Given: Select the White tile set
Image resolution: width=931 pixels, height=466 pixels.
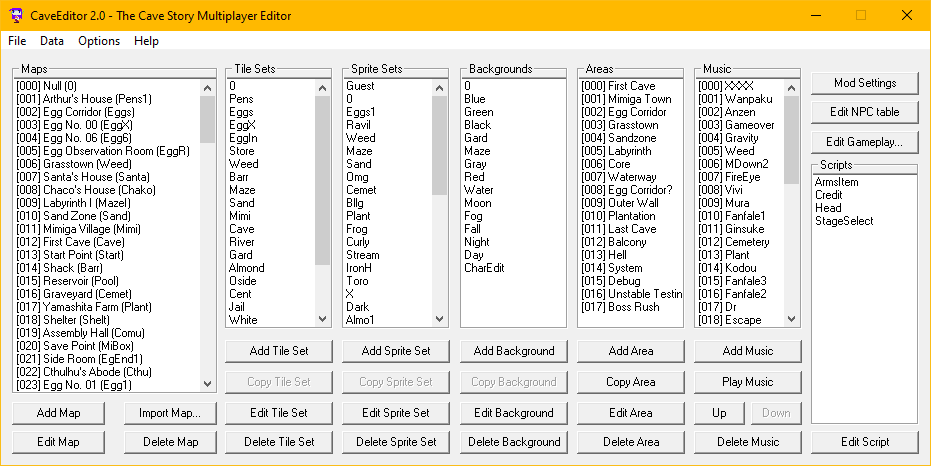Looking at the screenshot, I should 243,320.
